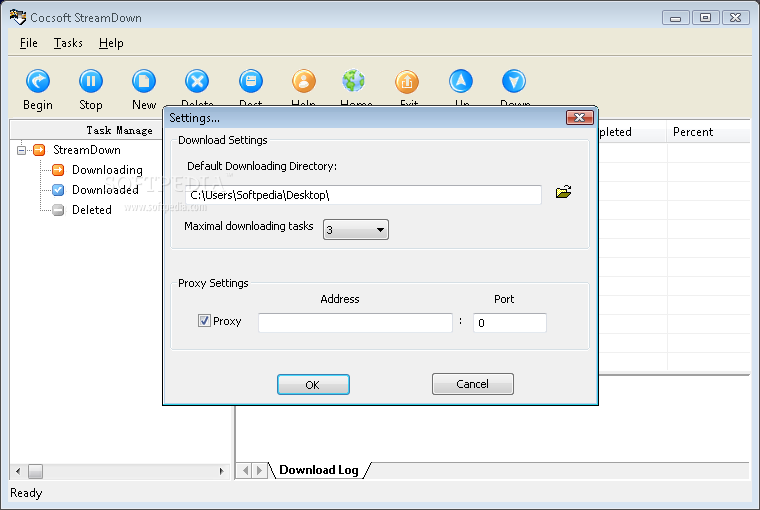Click the Downloaded checkmark icon
760x510 pixels.
coord(58,190)
